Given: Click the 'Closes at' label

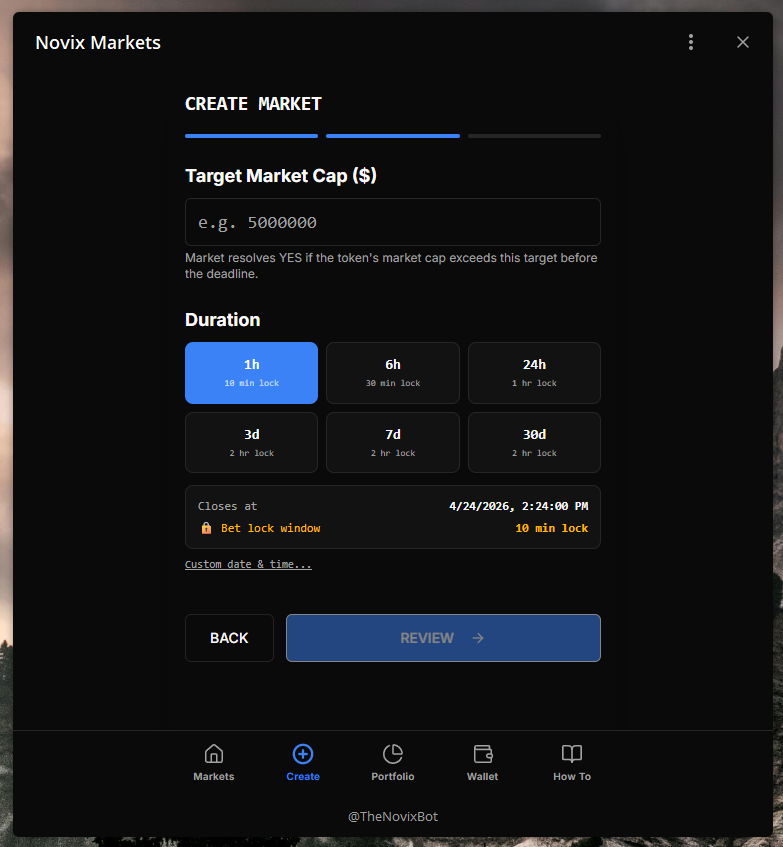Looking at the screenshot, I should 227,506.
